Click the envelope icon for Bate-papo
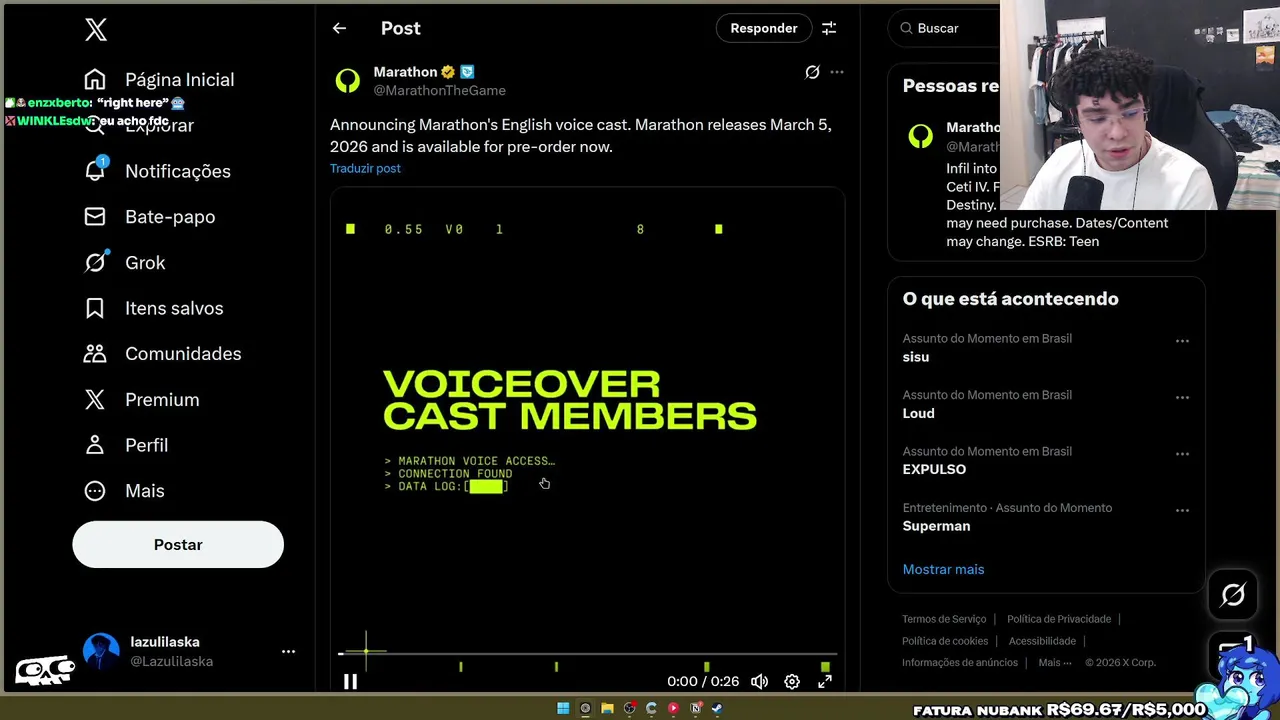Viewport: 1280px width, 720px height. pos(95,217)
